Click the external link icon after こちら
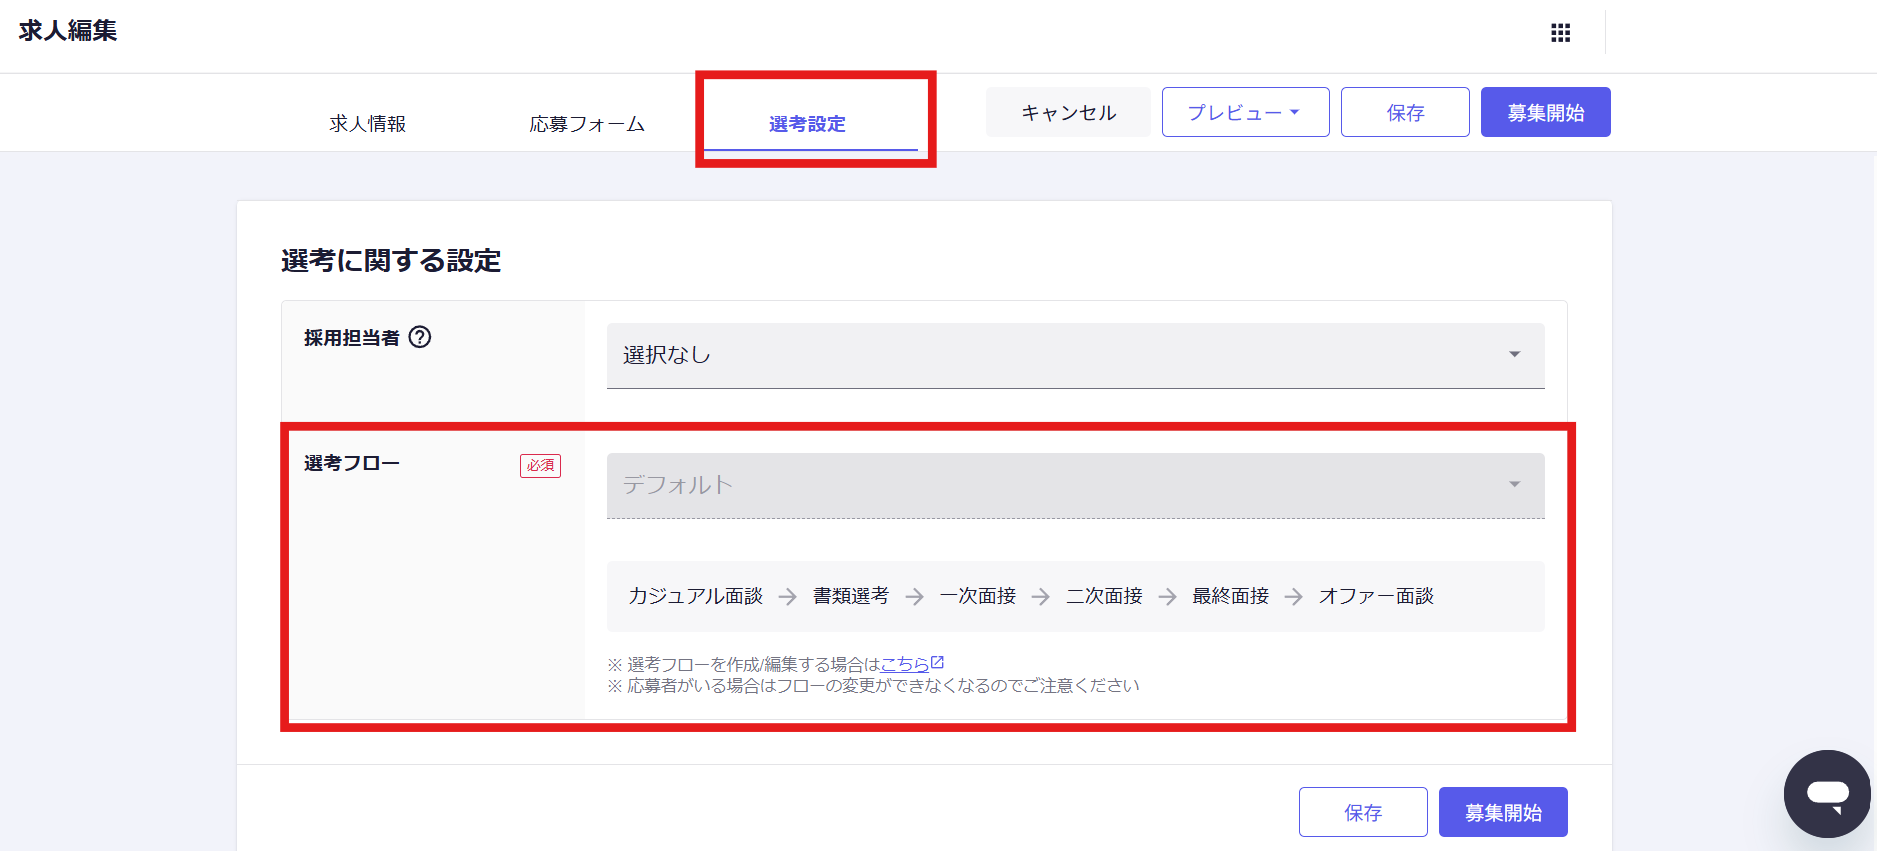The image size is (1877, 851). [x=937, y=662]
